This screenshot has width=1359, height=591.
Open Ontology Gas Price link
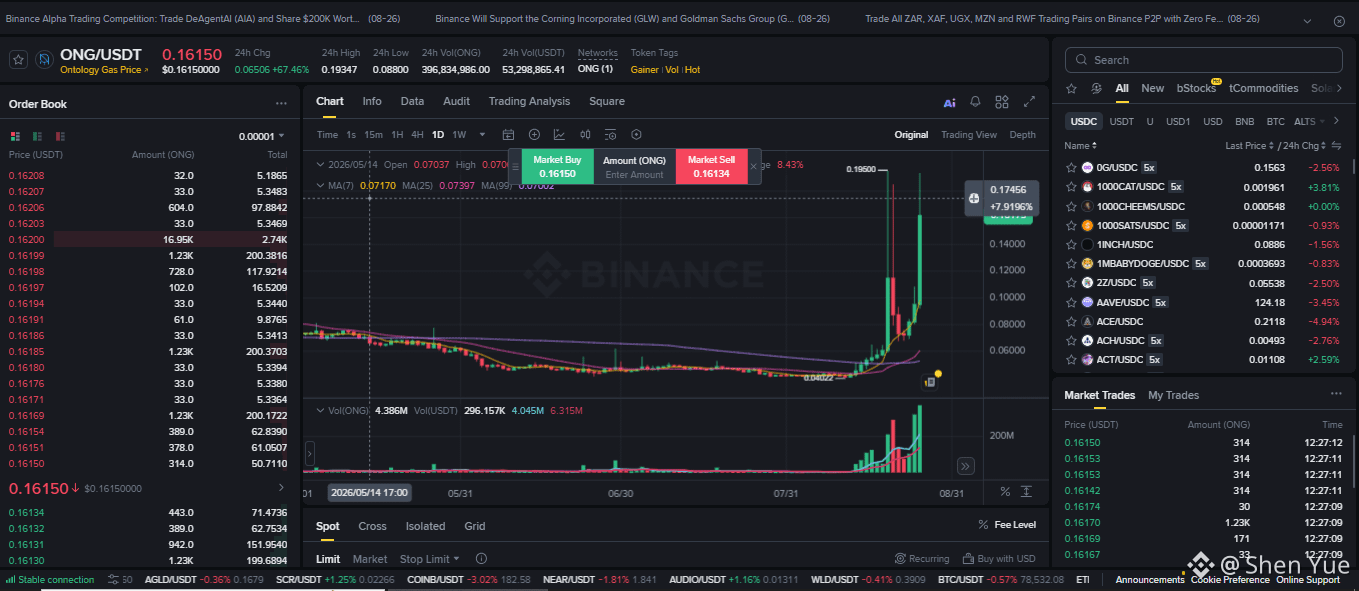(104, 70)
